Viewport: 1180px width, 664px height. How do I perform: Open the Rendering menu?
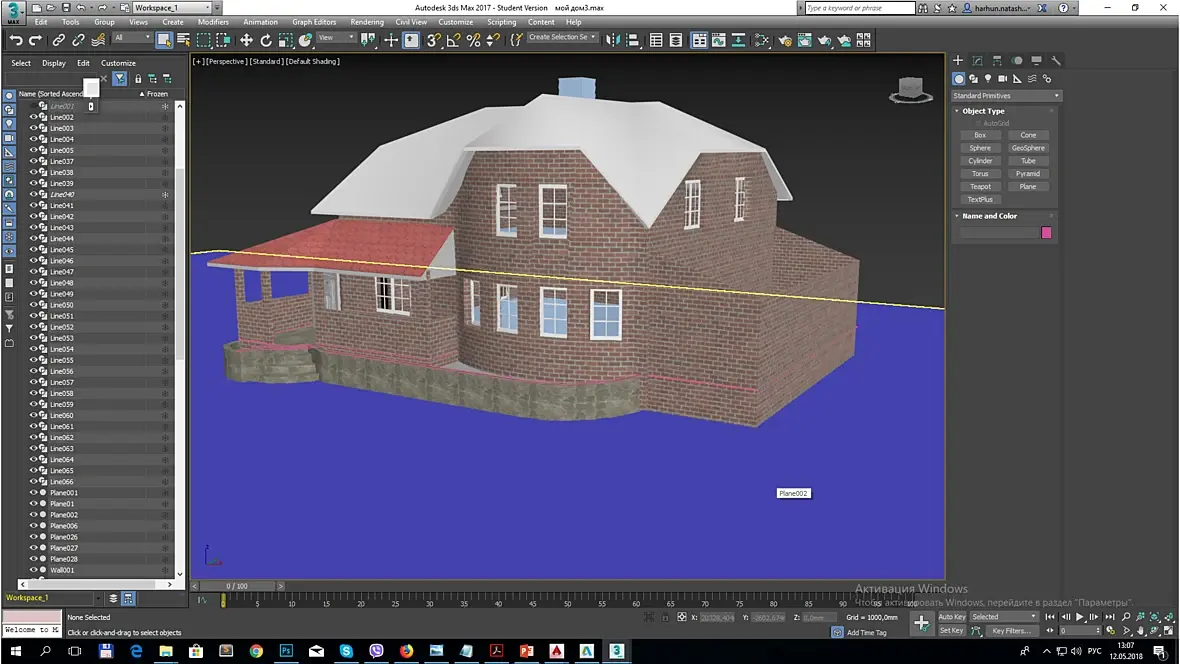tap(367, 22)
